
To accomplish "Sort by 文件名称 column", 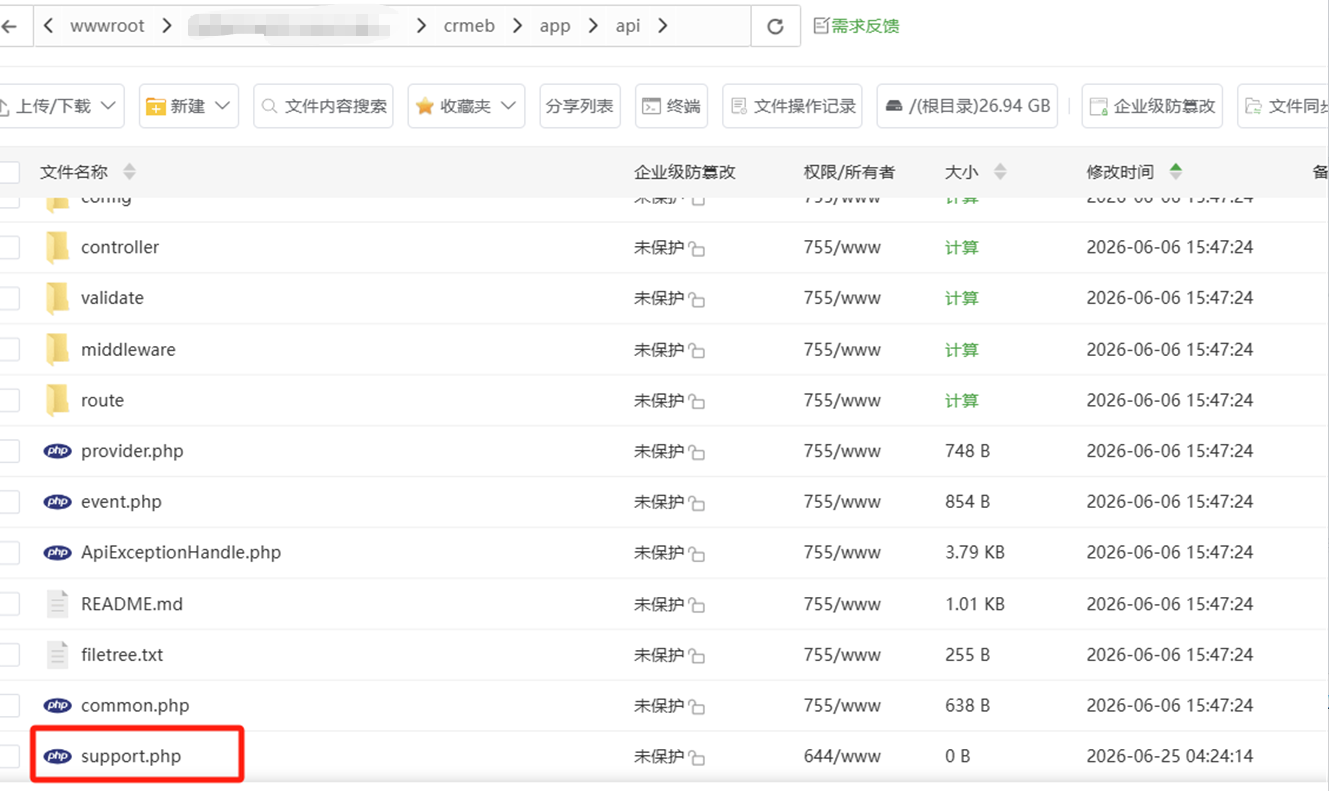I will (129, 172).
